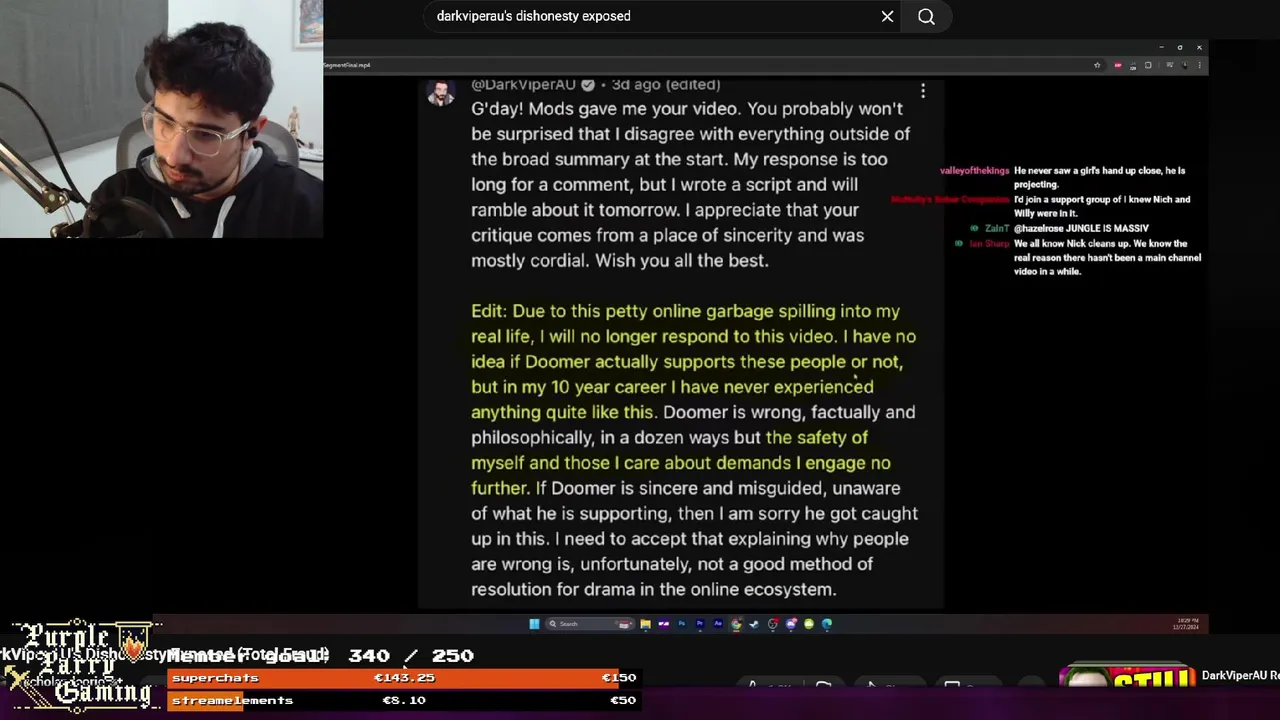The image size is (1280, 720).
Task: Click the search magnifier button
Action: (x=926, y=16)
